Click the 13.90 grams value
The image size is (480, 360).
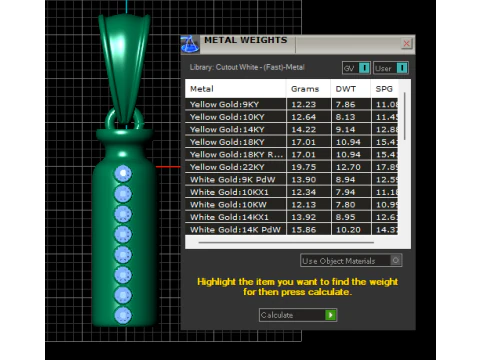[x=303, y=179]
